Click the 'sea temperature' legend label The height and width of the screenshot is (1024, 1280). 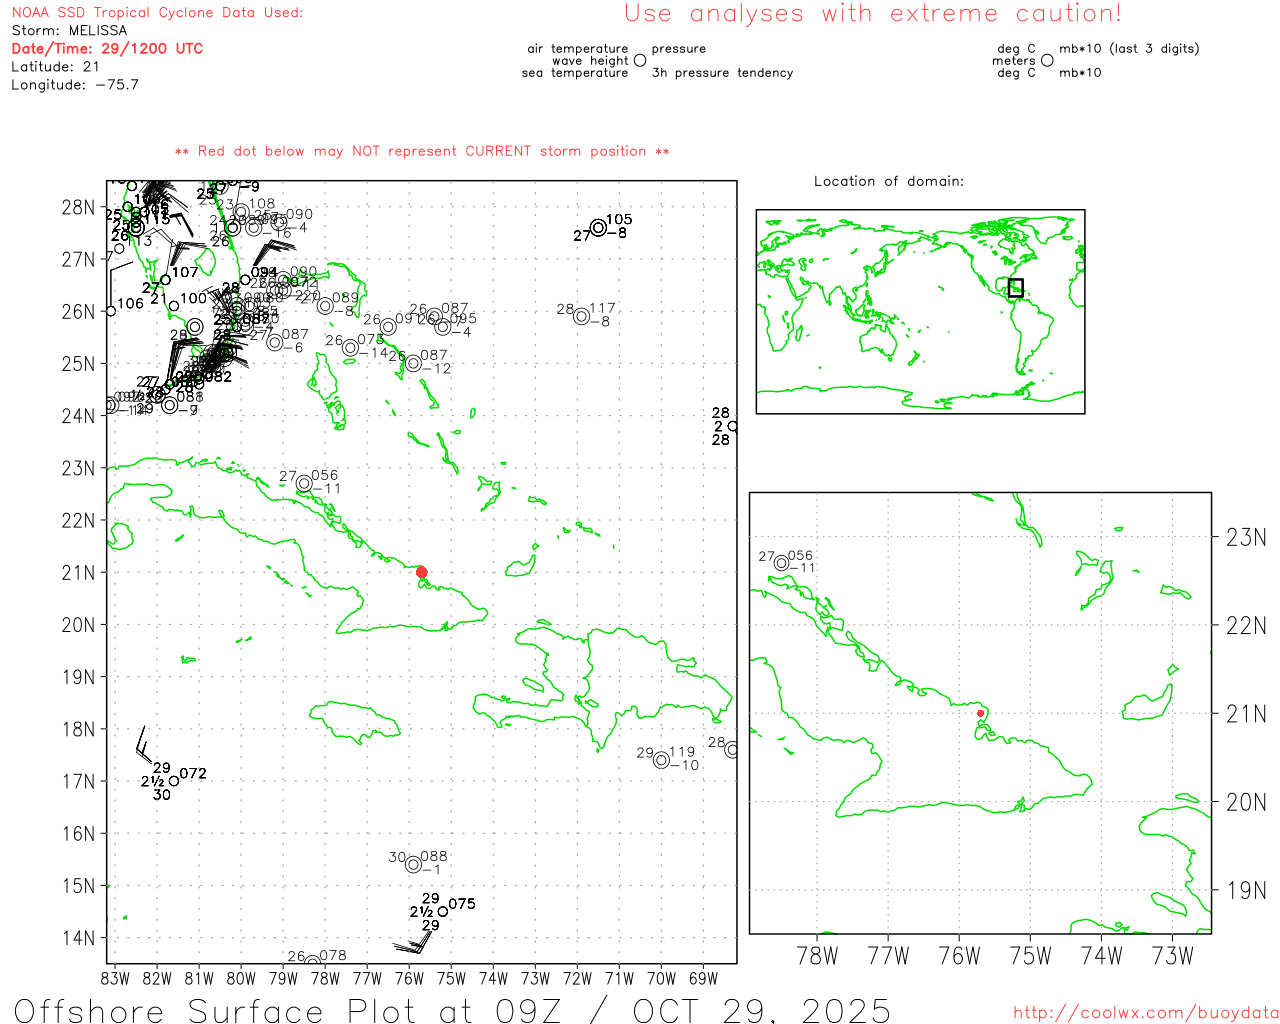[x=575, y=73]
